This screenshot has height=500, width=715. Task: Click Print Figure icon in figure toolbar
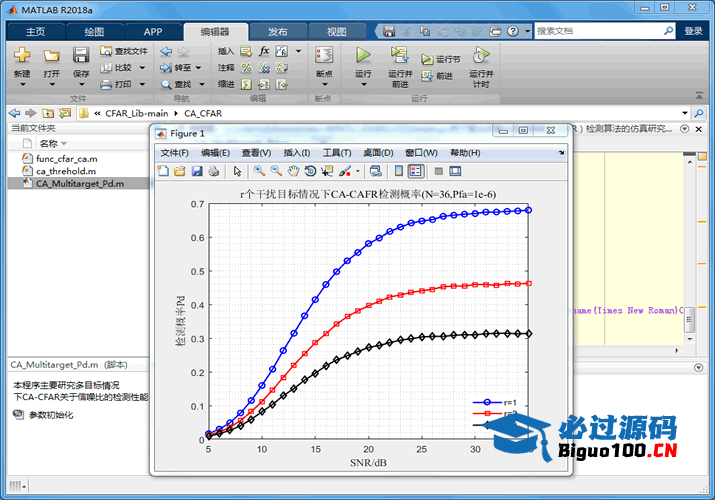click(213, 171)
